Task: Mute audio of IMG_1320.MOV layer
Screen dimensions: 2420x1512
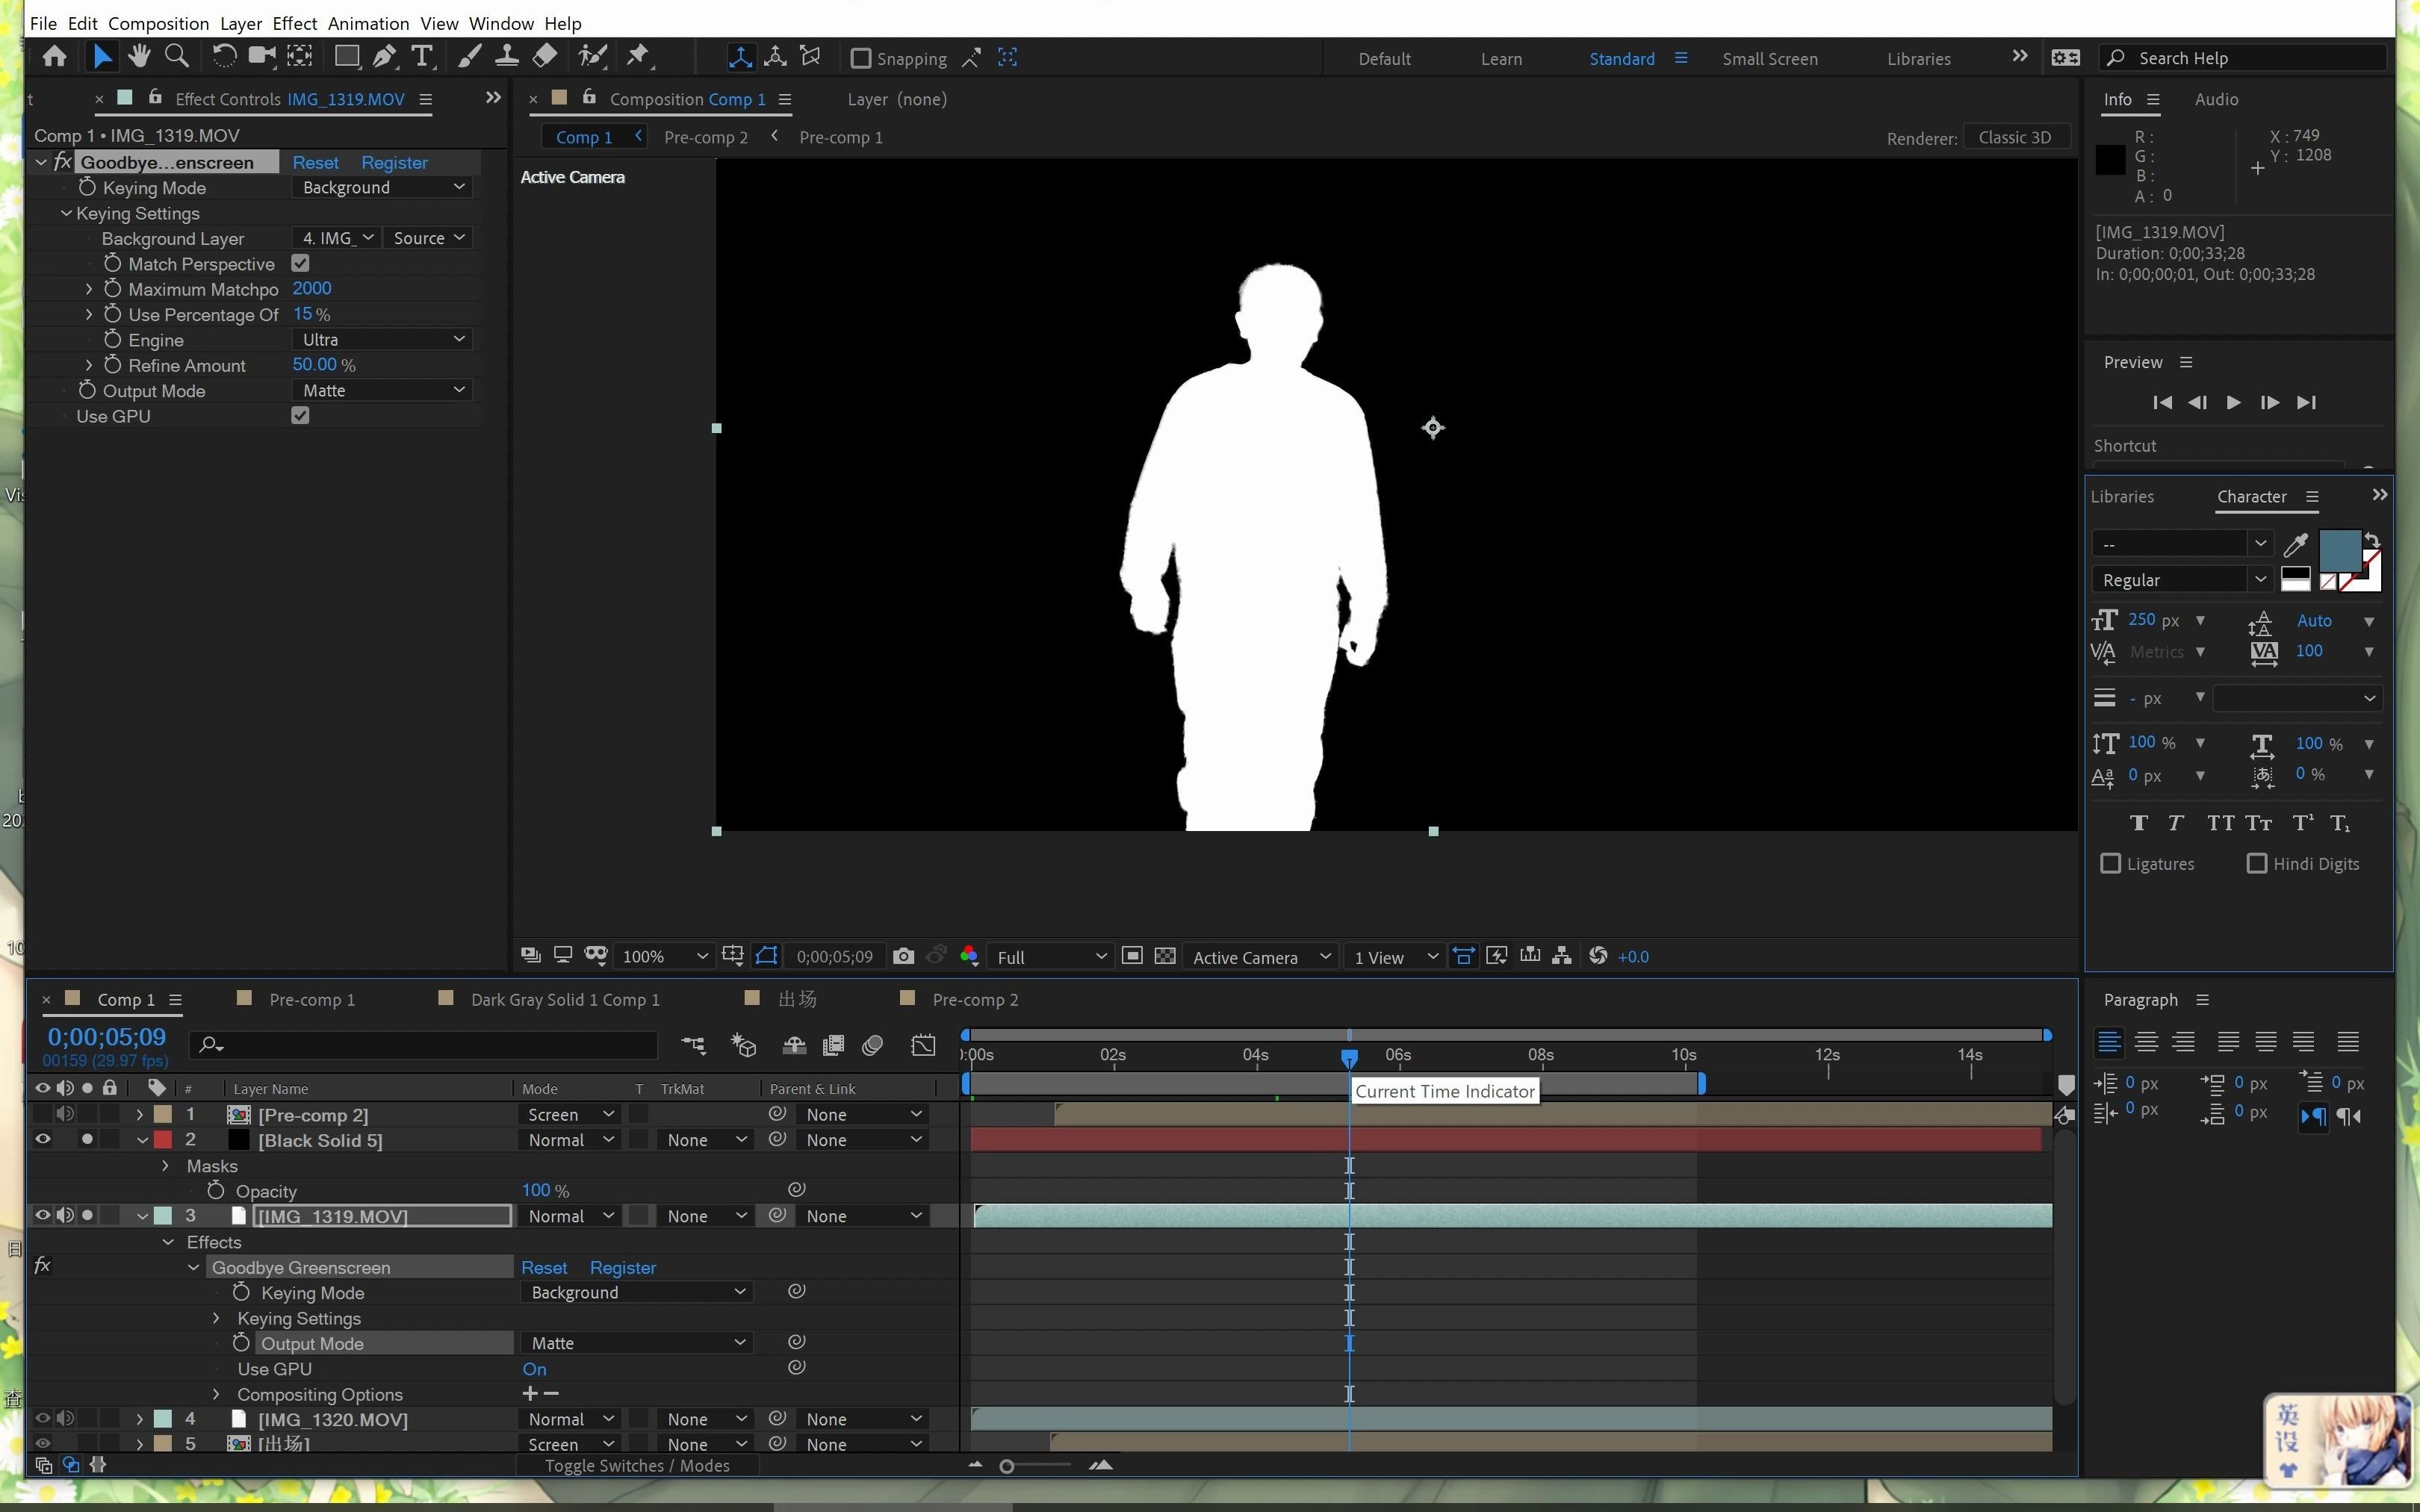Action: coord(65,1419)
